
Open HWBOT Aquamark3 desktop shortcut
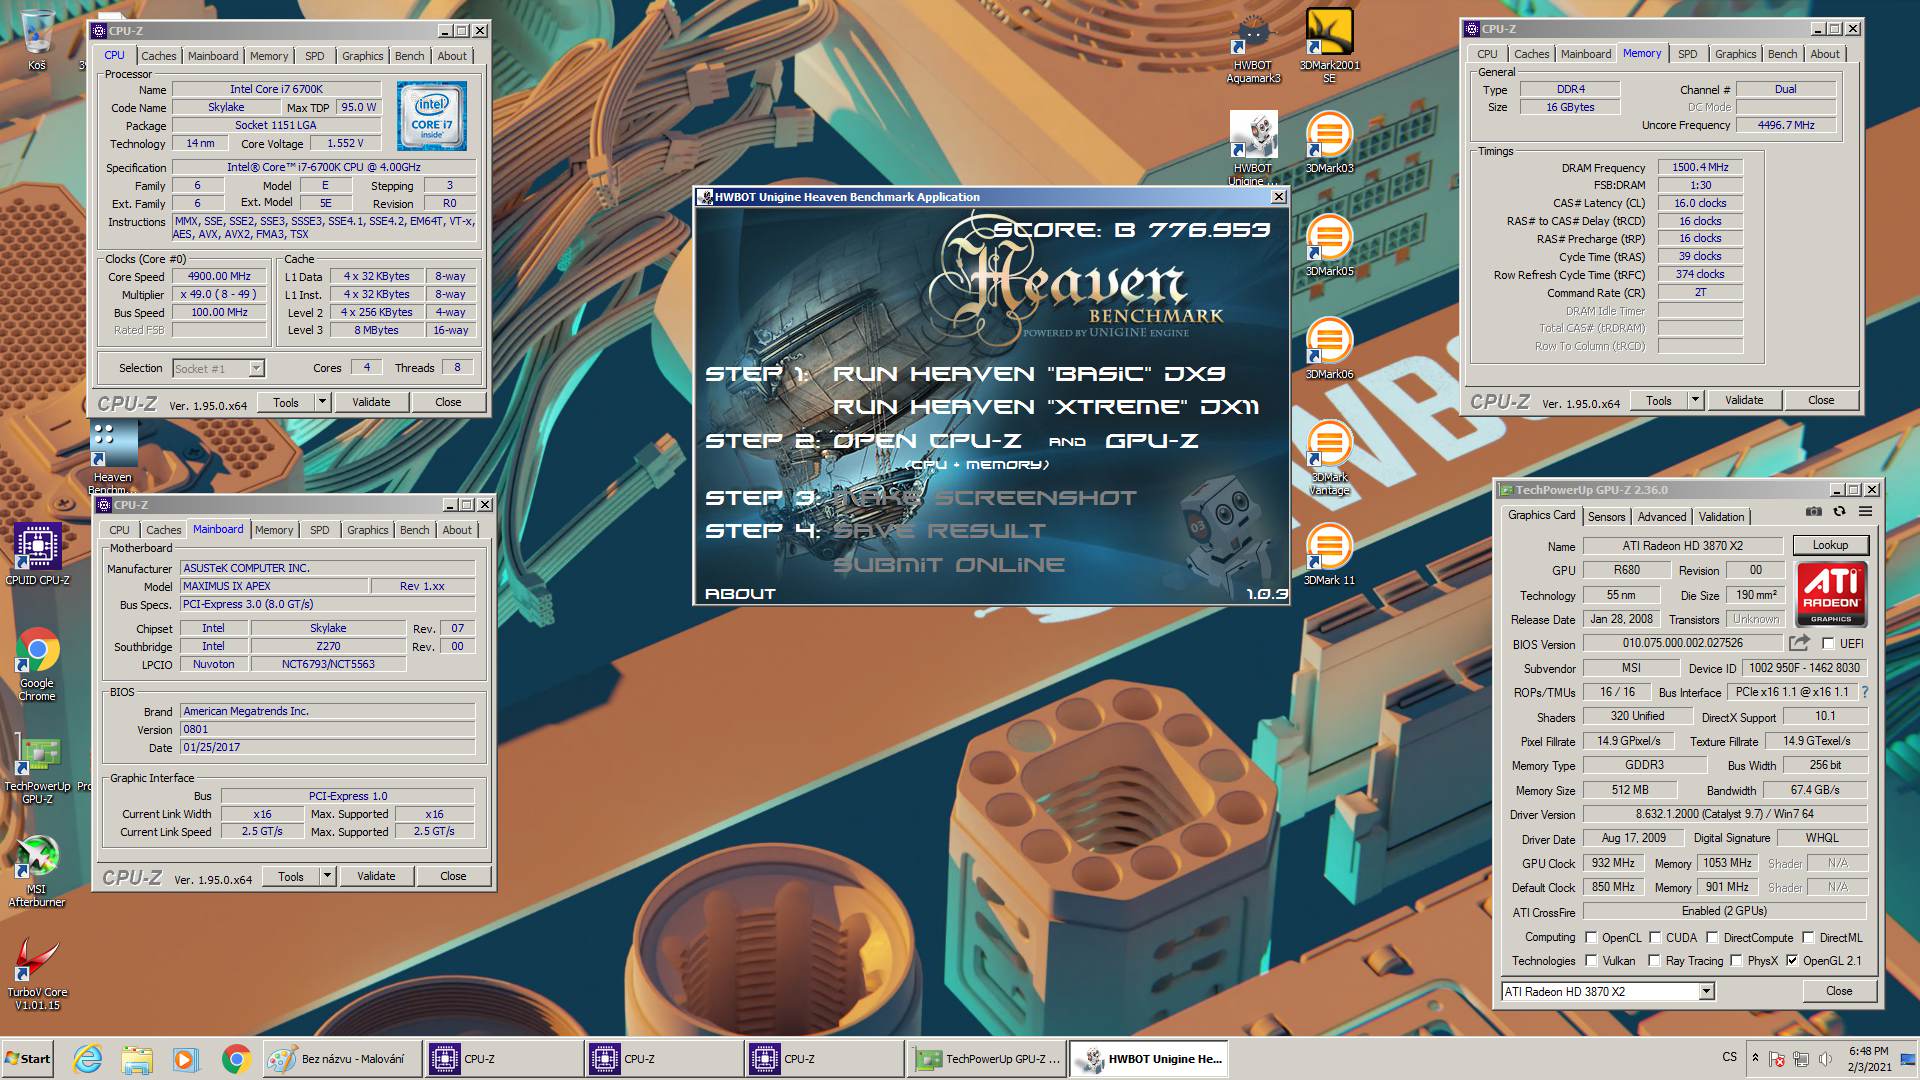1253,47
